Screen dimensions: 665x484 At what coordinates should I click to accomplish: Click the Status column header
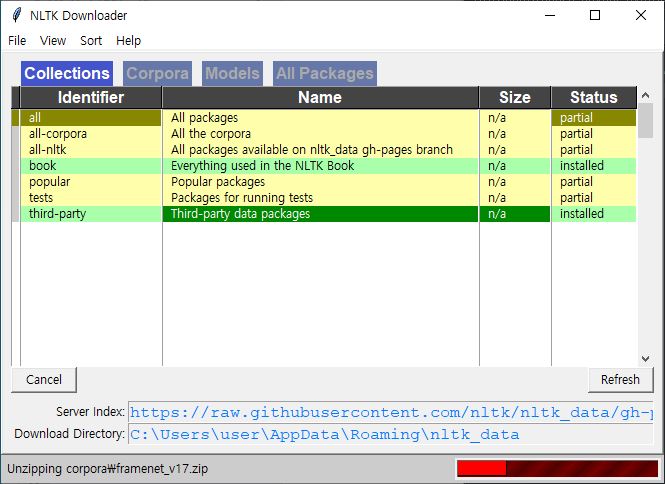594,97
